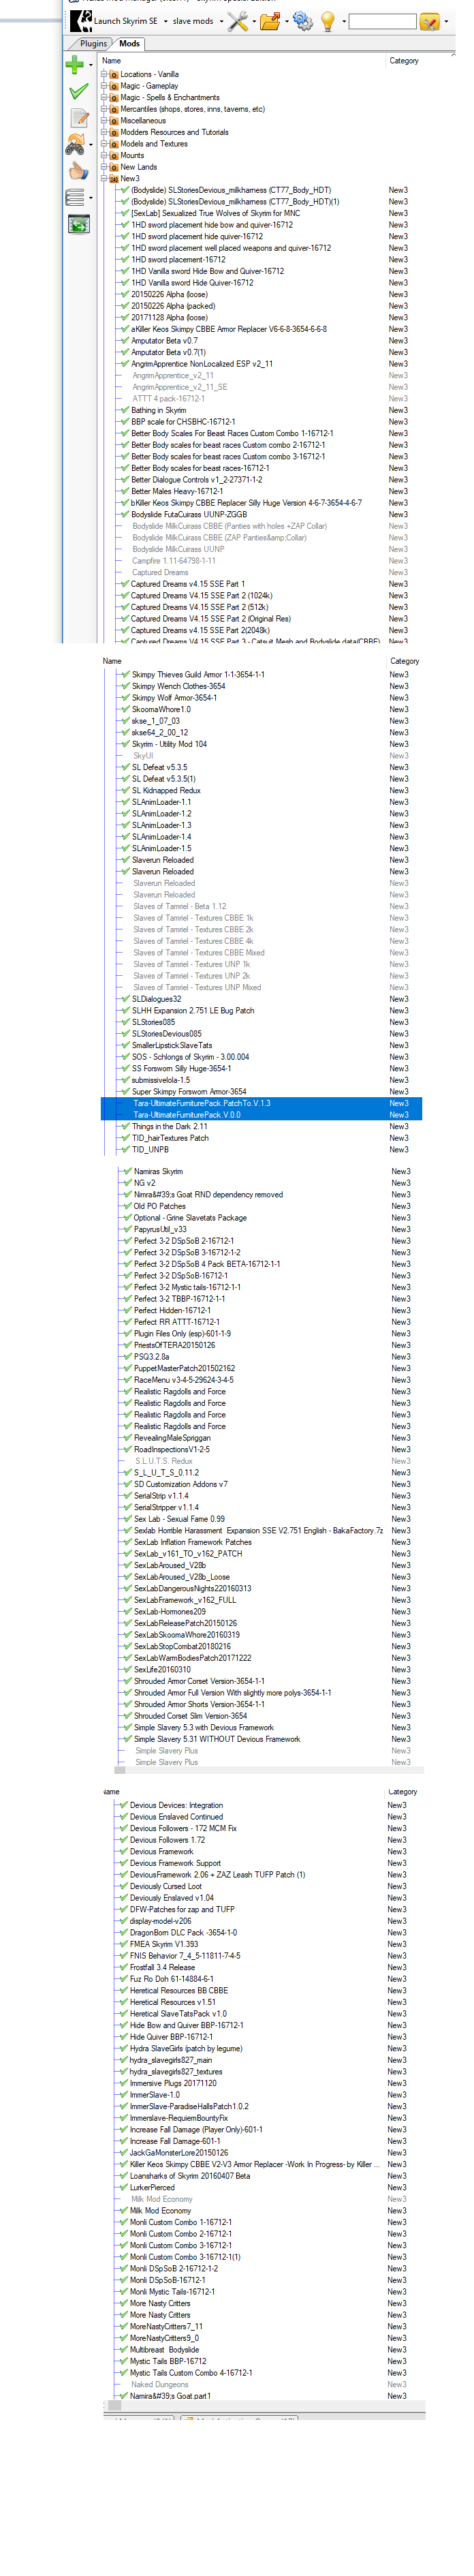Select highlighted row Tara-UltimateFurniturePack.V.0.0

point(261,1115)
